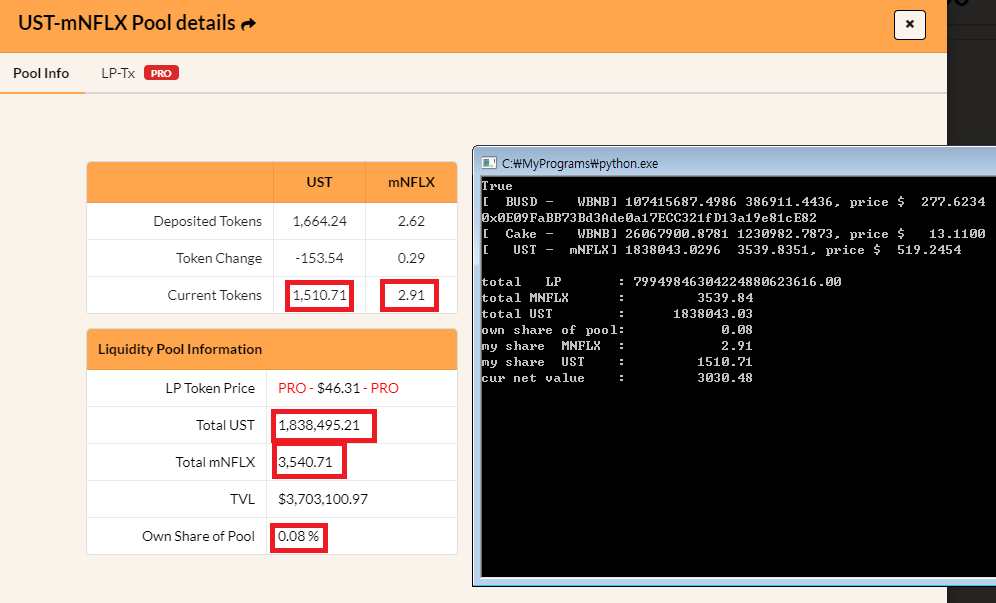Select Token Change value -153.54
Image resolution: width=996 pixels, height=603 pixels.
320,258
